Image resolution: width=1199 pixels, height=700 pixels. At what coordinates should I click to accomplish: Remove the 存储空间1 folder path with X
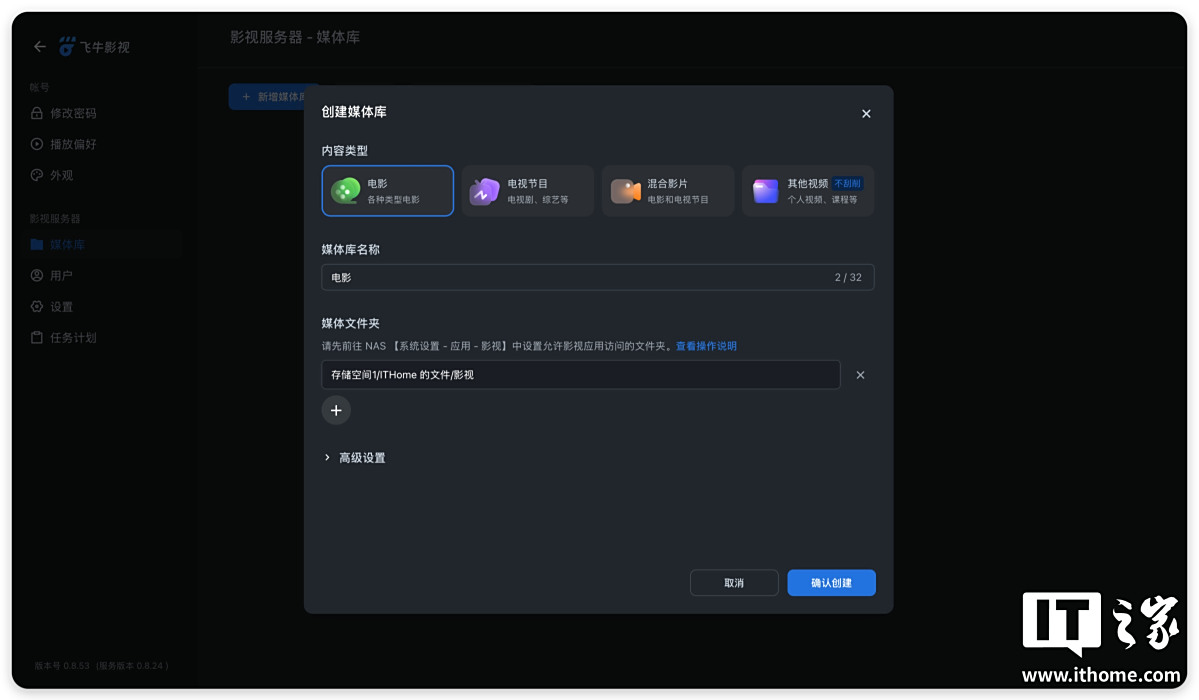pos(860,375)
